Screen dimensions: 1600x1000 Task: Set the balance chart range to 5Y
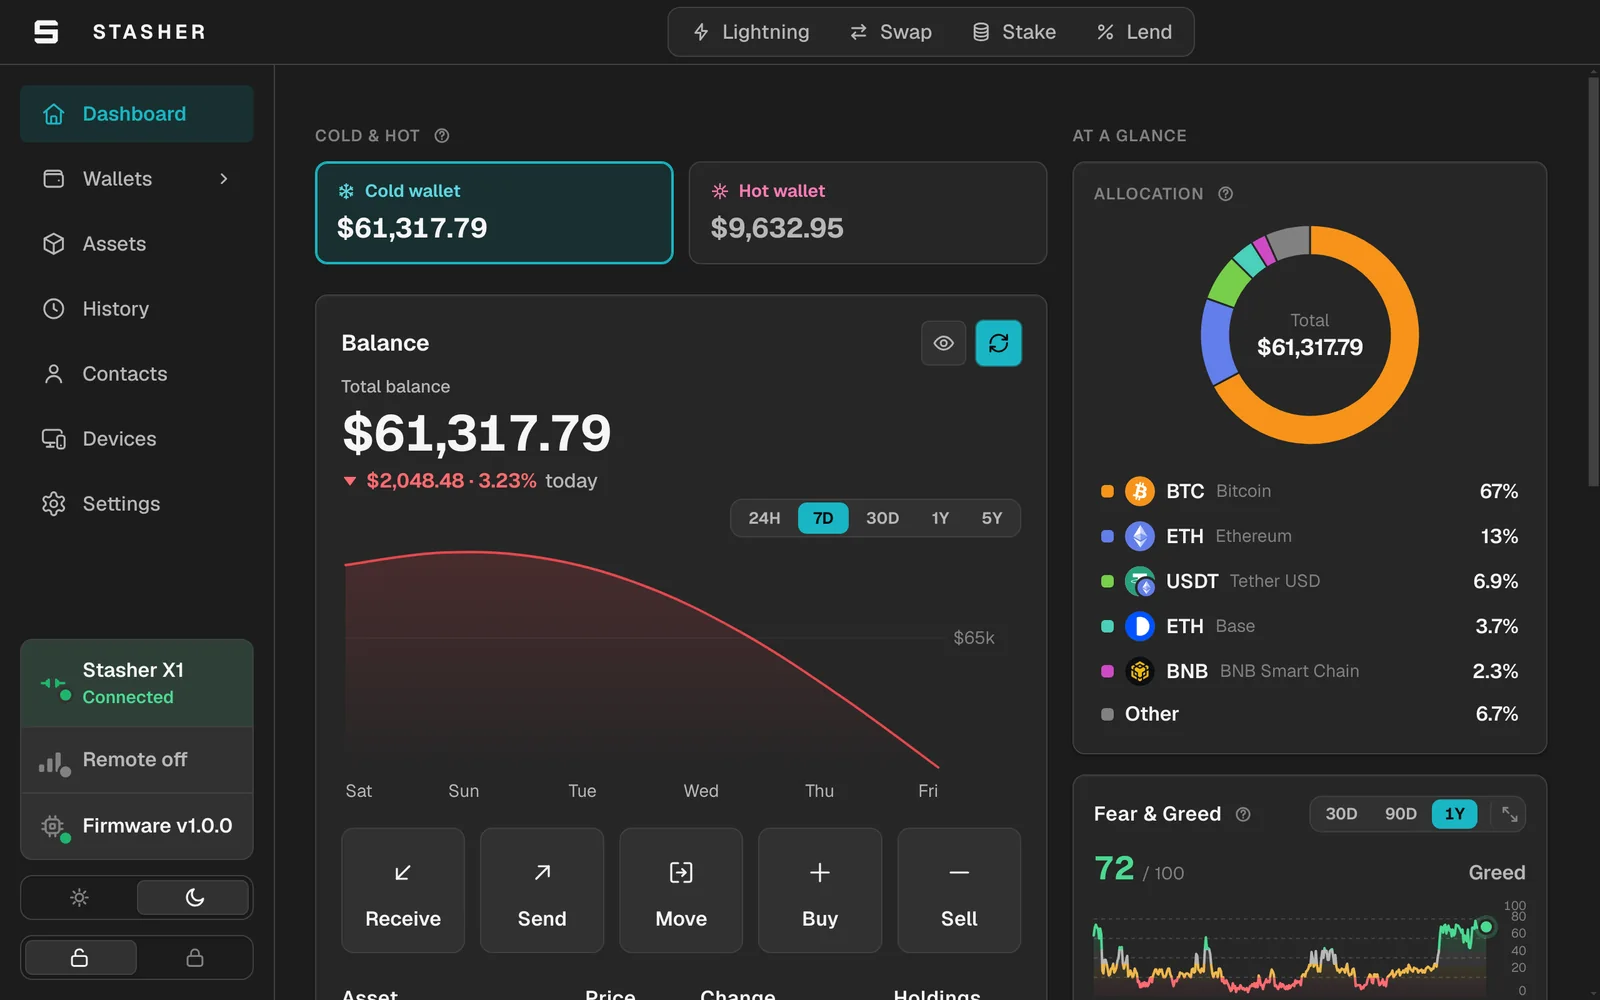(991, 518)
